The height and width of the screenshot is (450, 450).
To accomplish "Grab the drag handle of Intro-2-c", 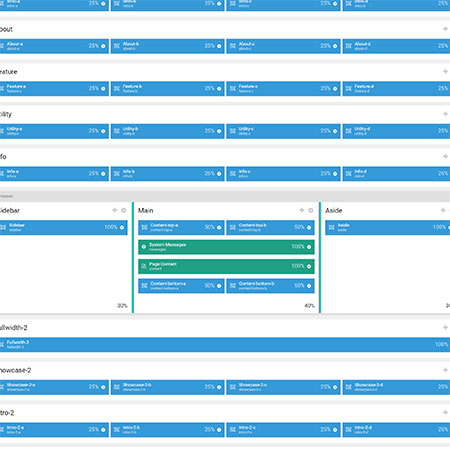I will [233, 430].
